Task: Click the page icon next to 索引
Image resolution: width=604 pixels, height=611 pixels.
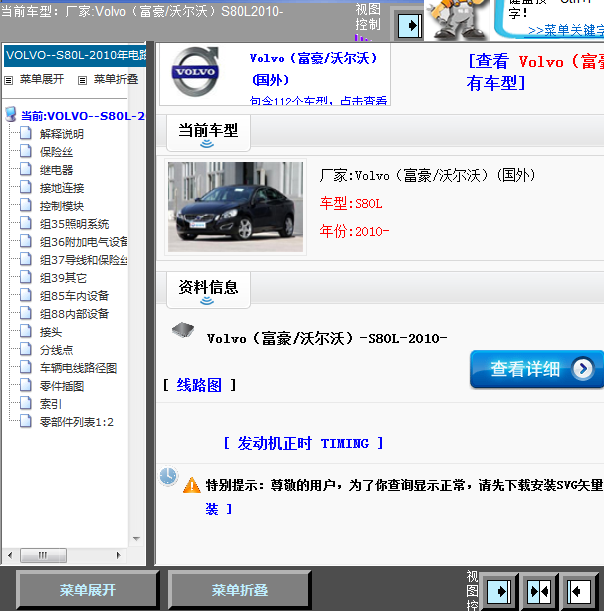Action: [26, 403]
